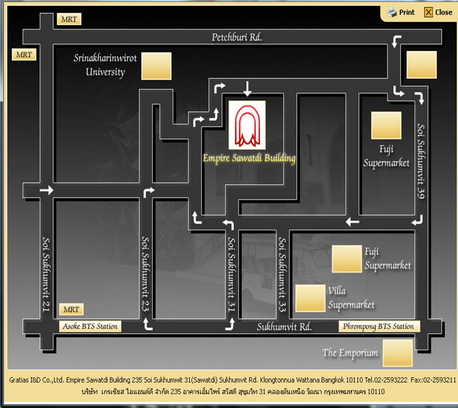Click the Villa Supermarket label
This screenshot has height=408, width=458.
click(x=351, y=298)
